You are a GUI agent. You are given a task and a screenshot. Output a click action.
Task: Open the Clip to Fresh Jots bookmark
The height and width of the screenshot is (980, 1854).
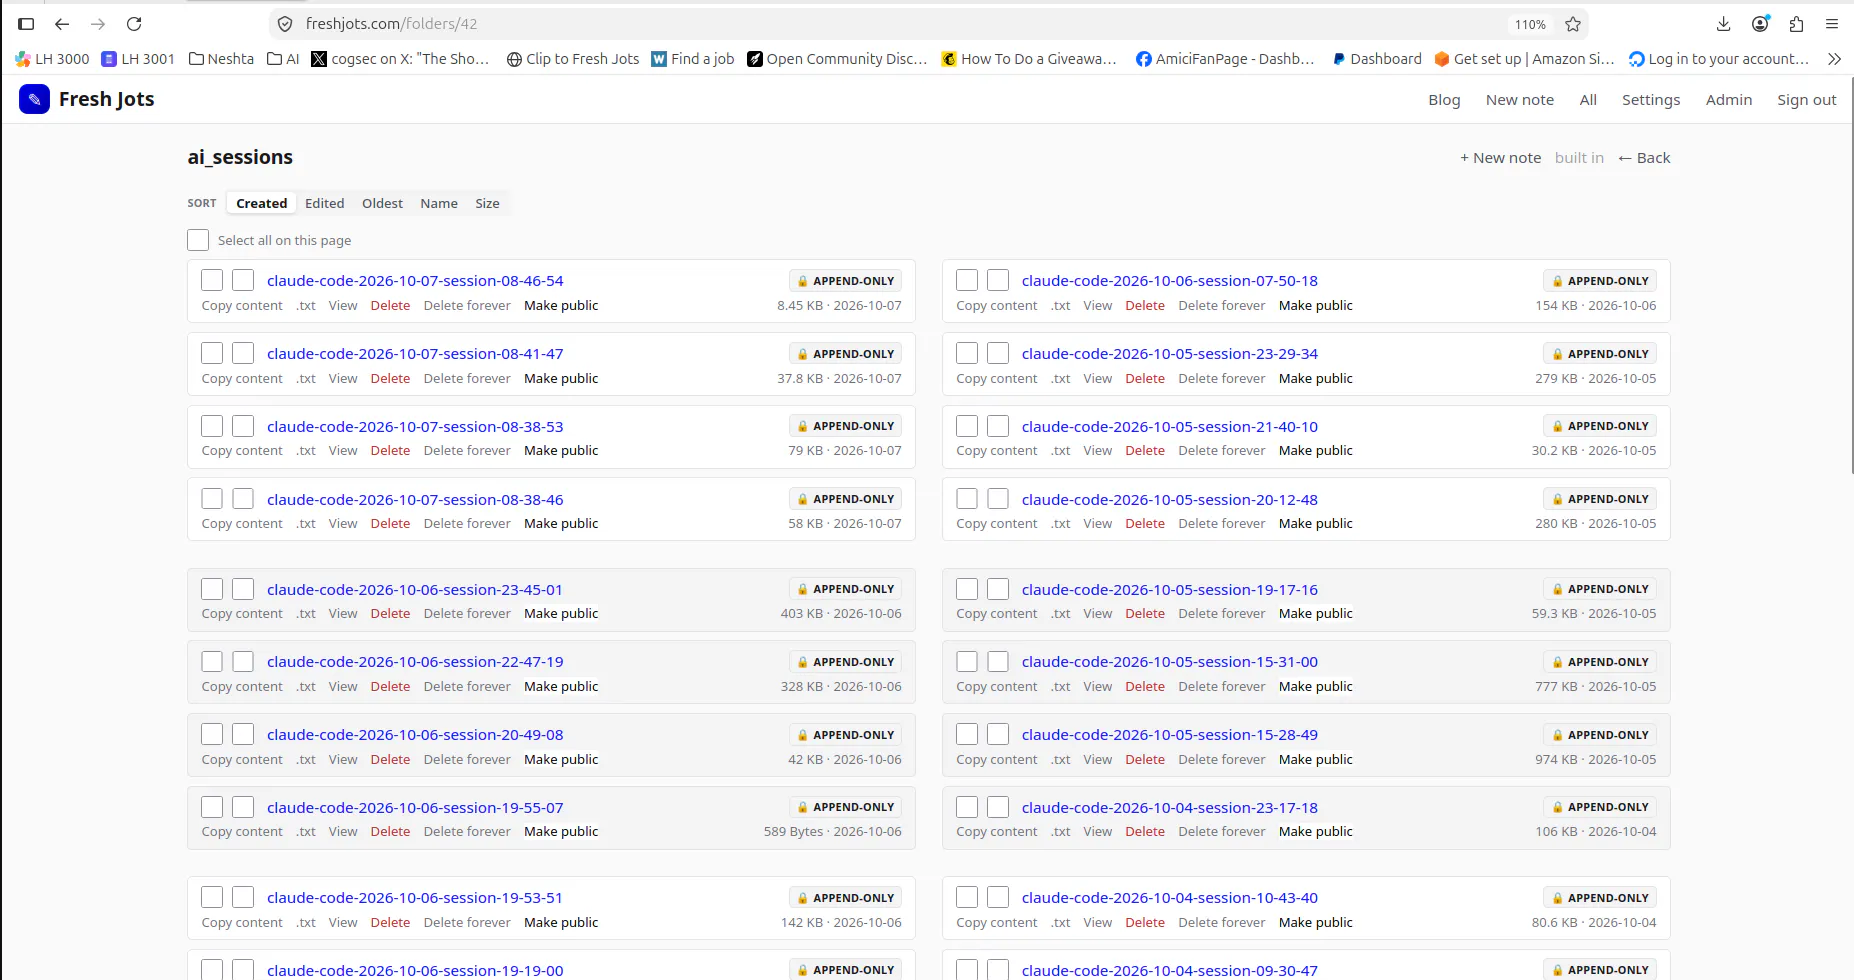573,59
